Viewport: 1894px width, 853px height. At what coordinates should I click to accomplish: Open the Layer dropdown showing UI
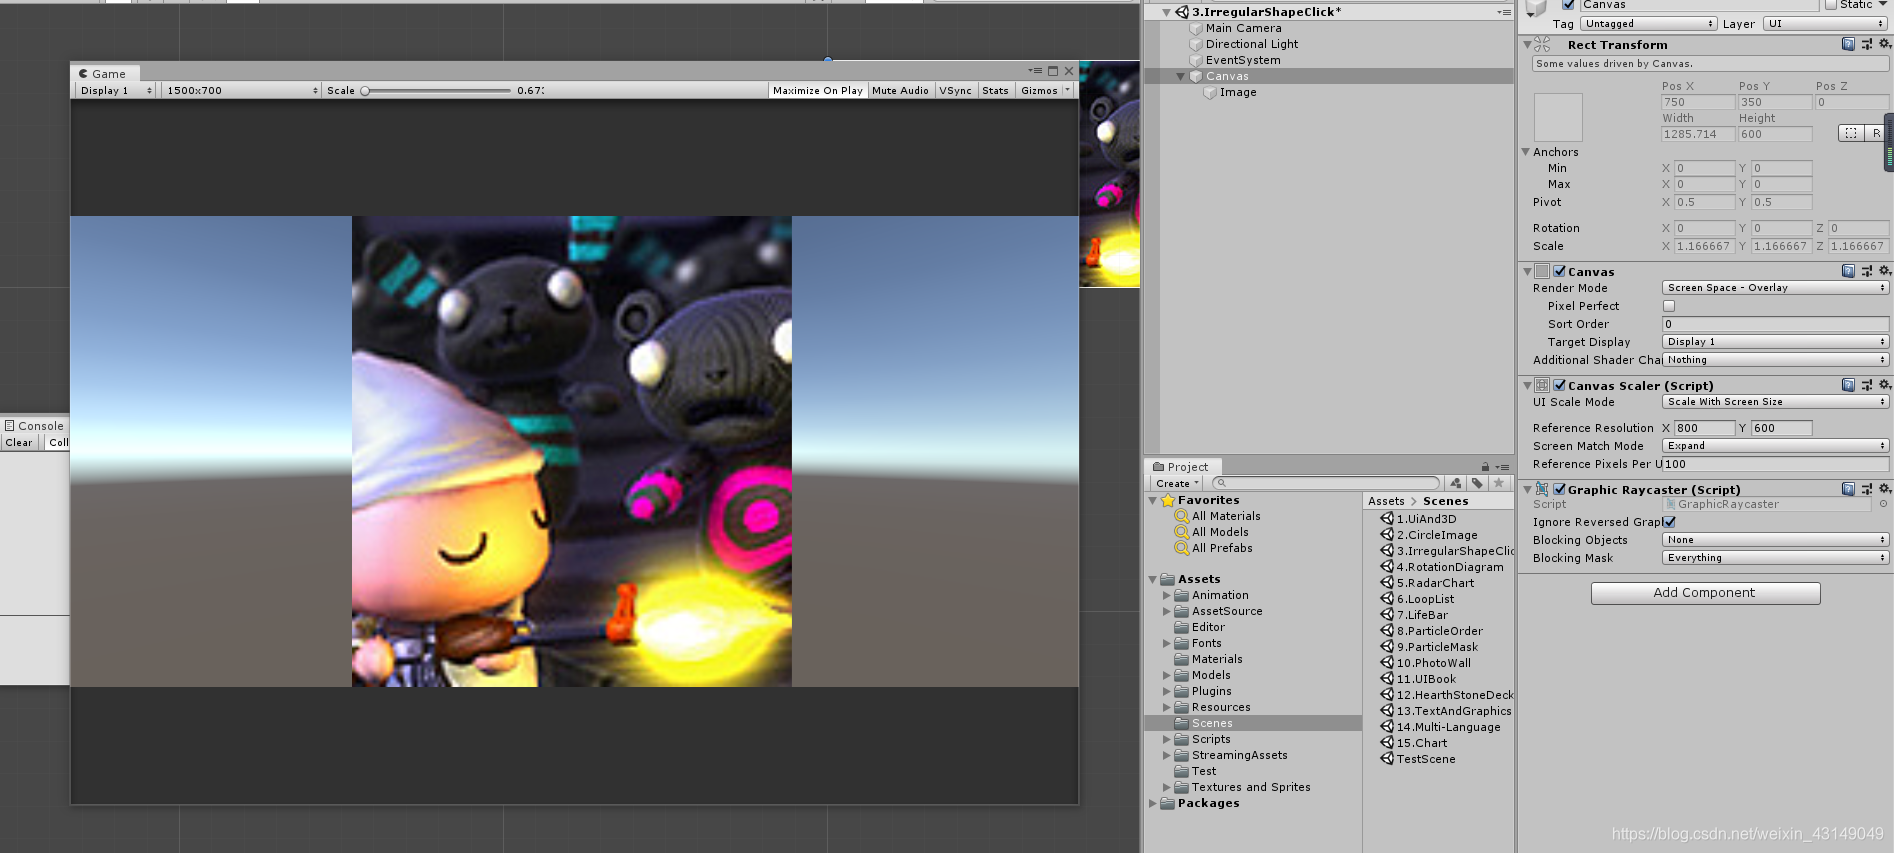(1825, 24)
